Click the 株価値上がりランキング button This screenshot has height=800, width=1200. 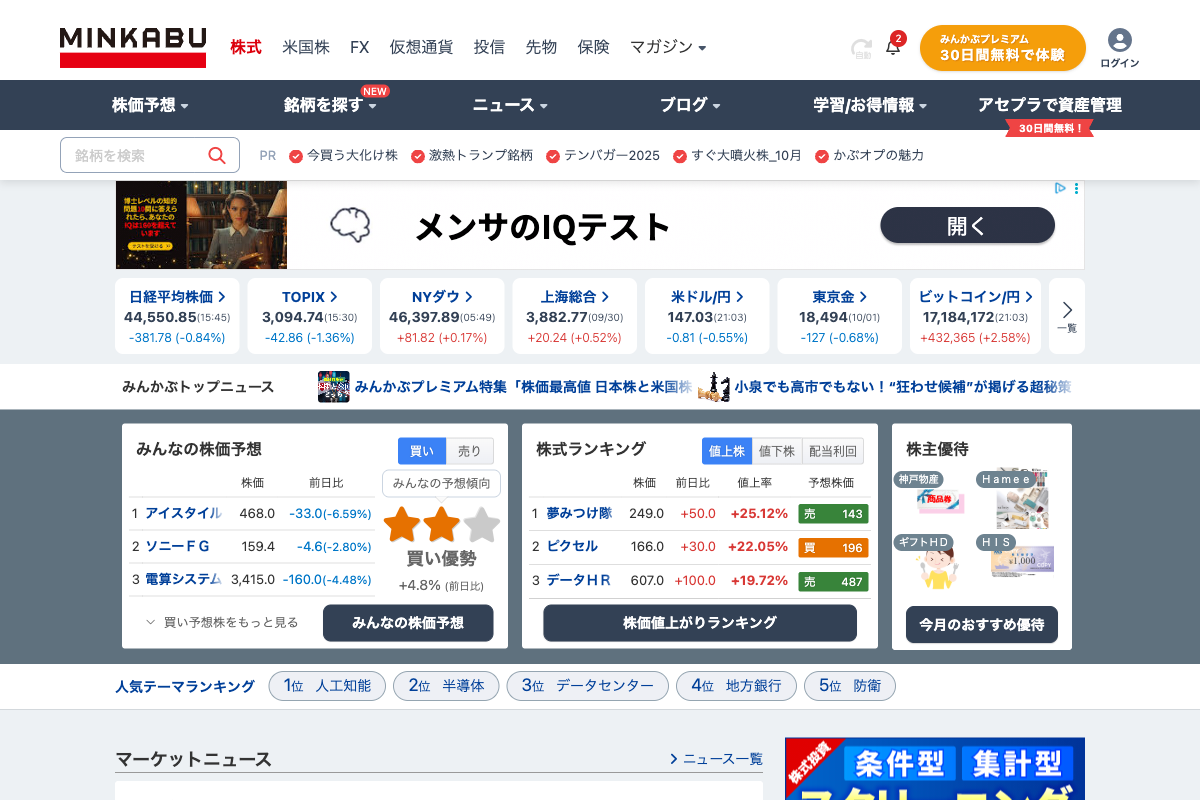coord(700,623)
